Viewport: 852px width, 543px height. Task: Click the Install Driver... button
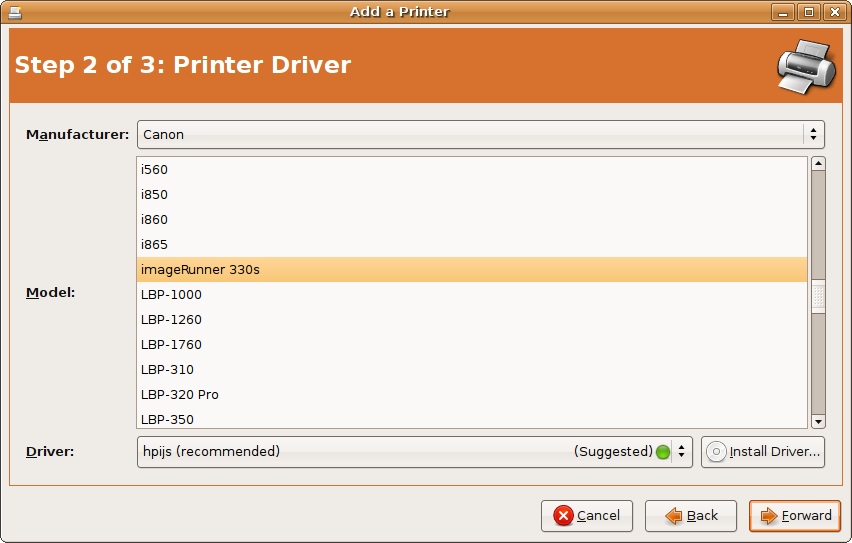(763, 452)
